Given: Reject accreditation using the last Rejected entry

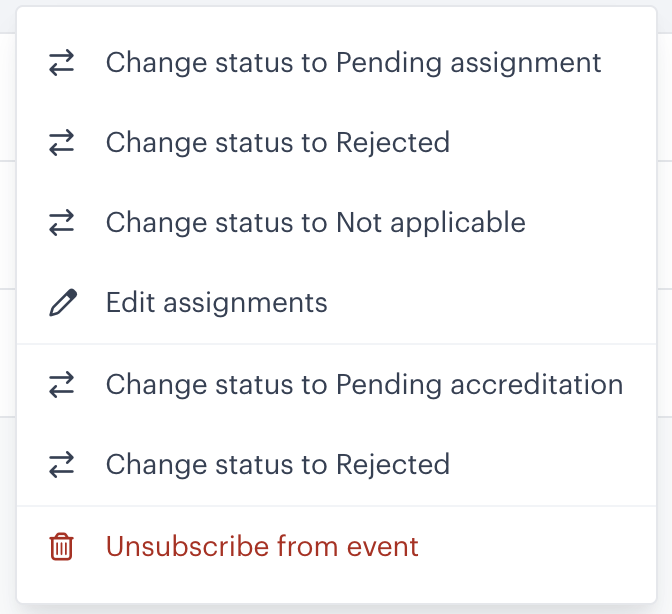Looking at the screenshot, I should 336,464.
